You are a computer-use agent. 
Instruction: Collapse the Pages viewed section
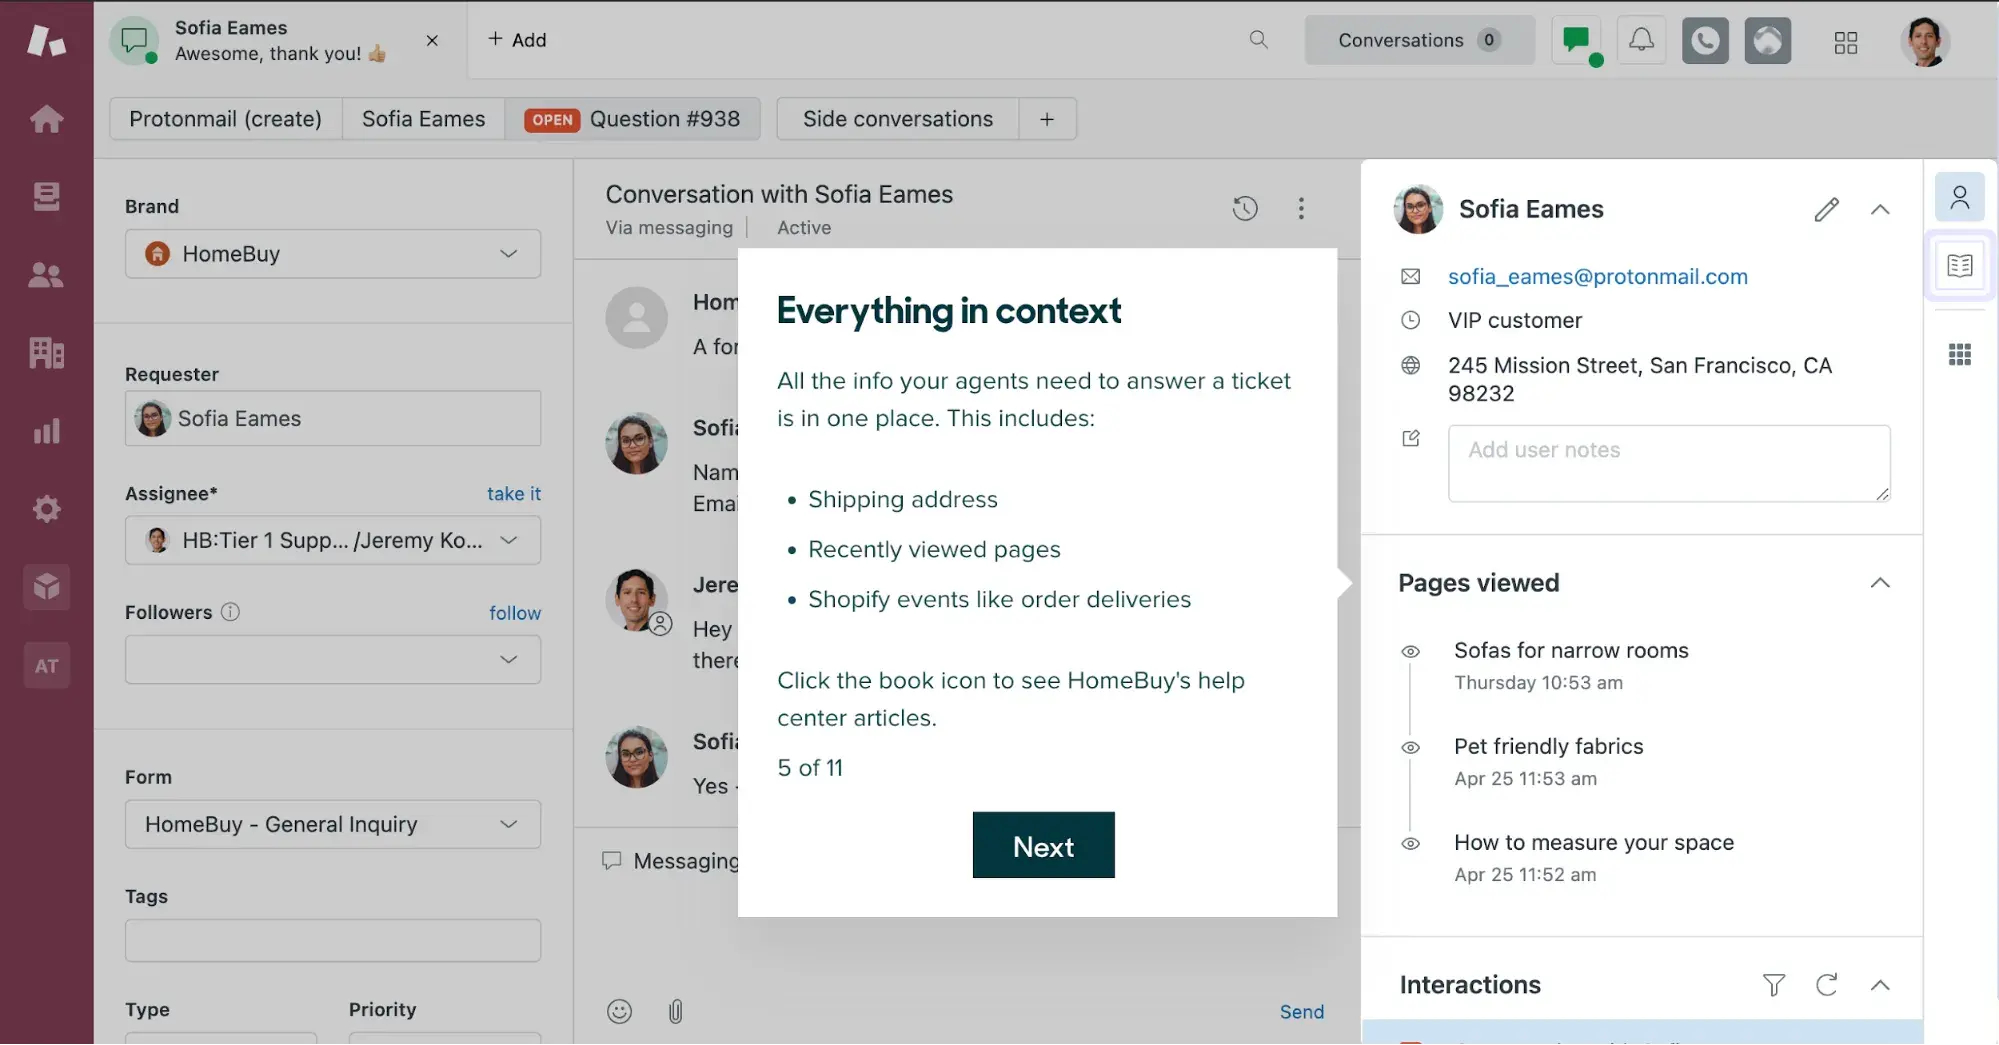tap(1879, 583)
